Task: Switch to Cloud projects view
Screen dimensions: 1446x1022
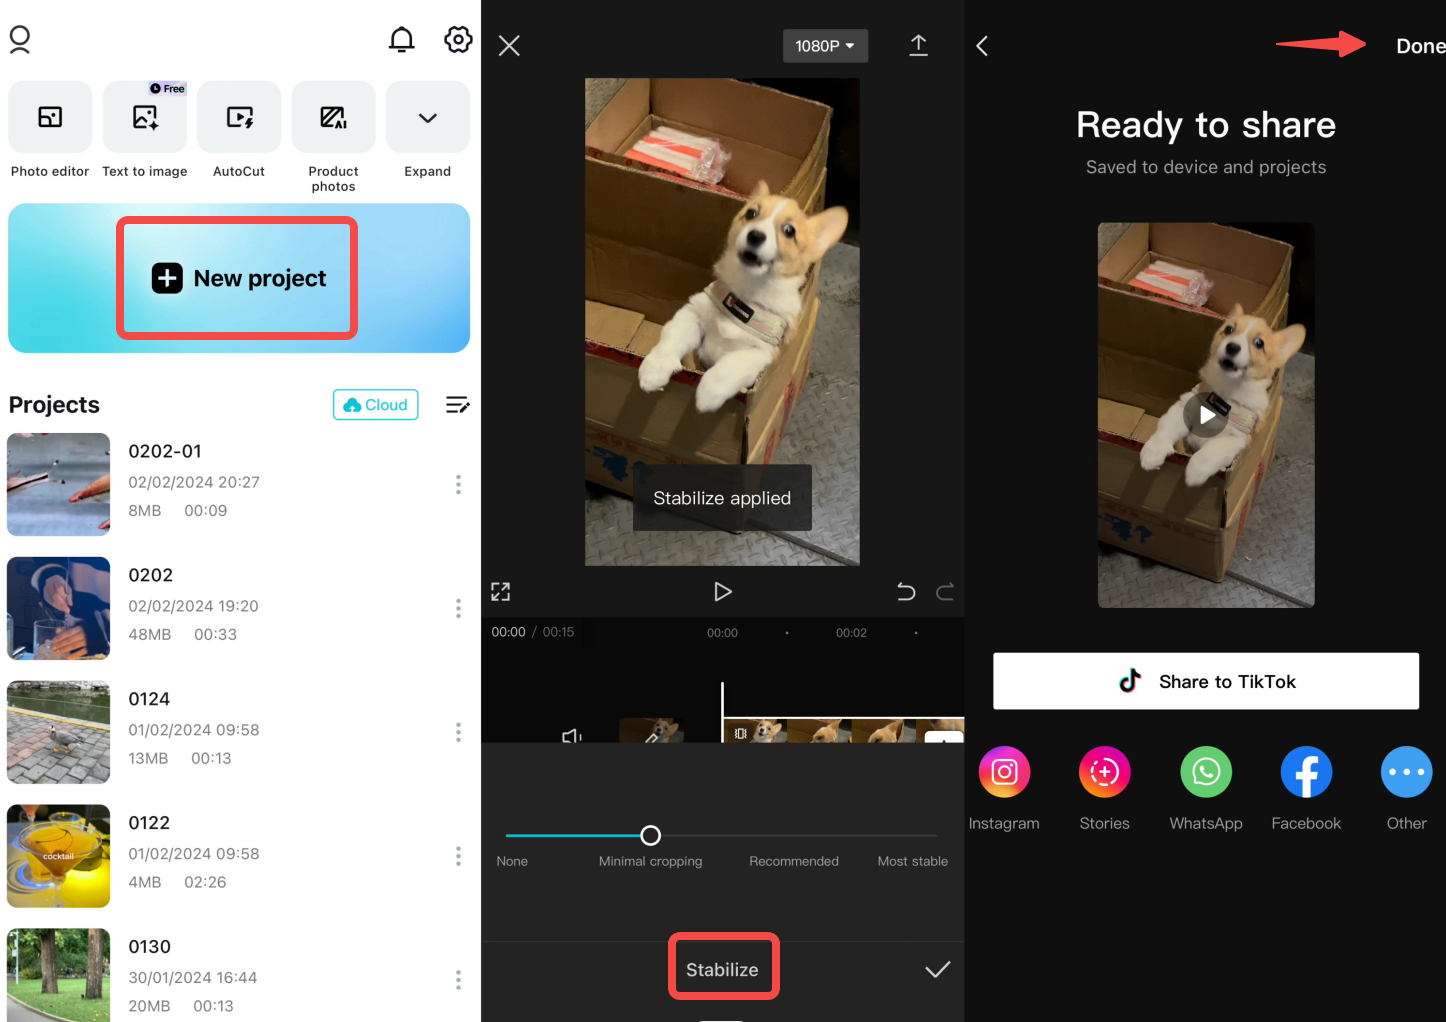Action: (x=375, y=404)
